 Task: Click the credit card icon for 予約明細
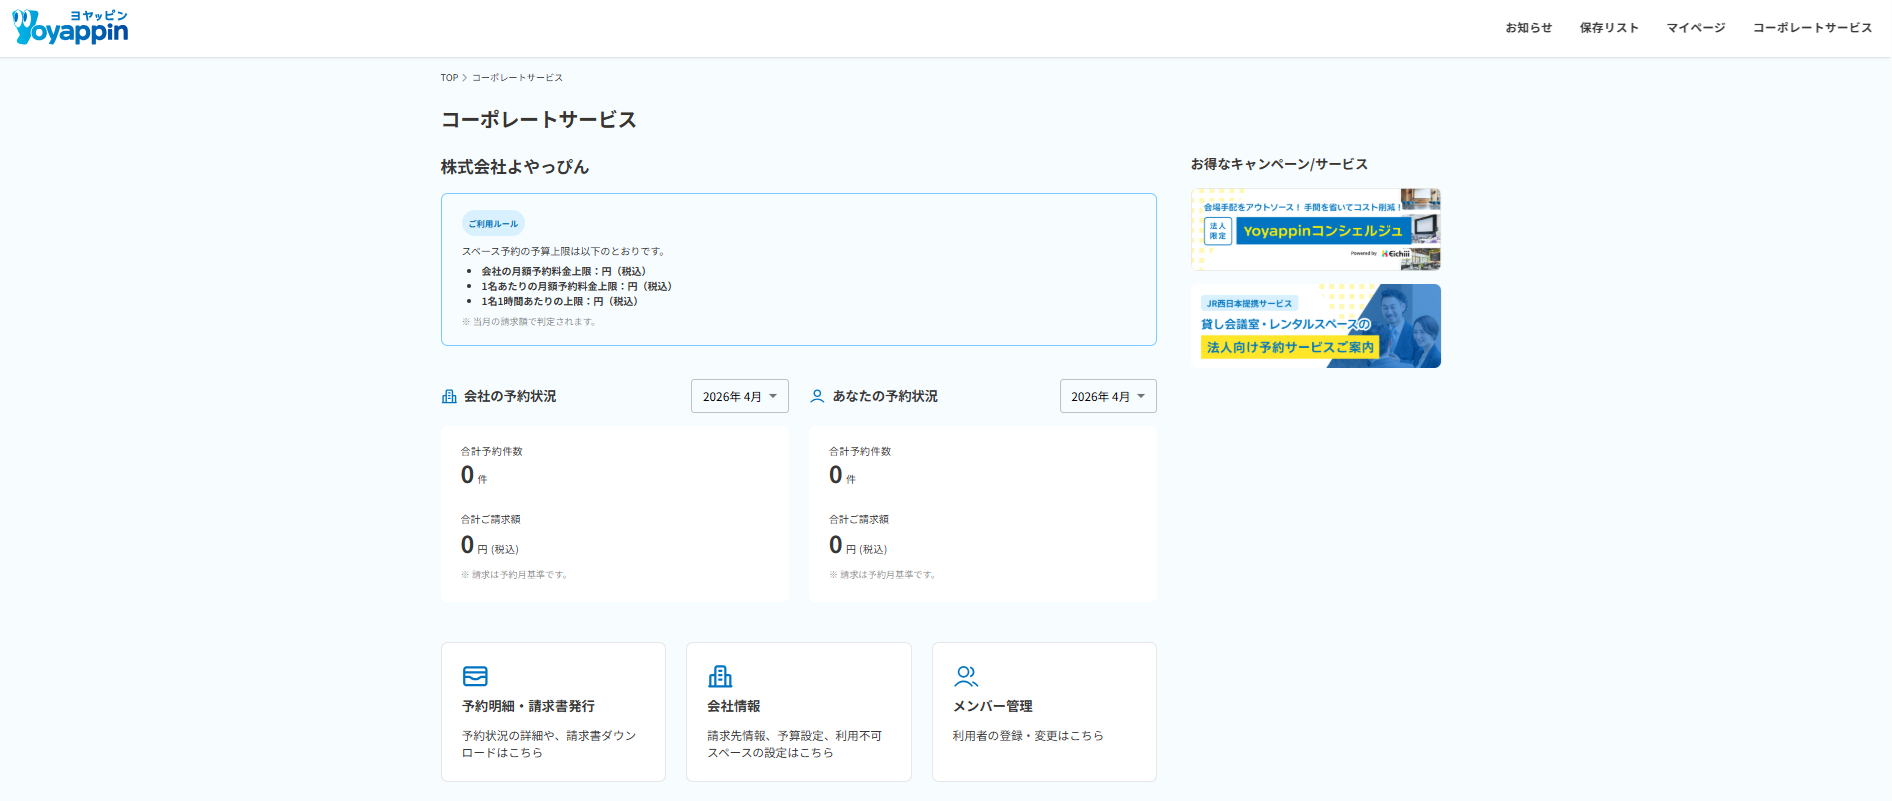(x=475, y=677)
